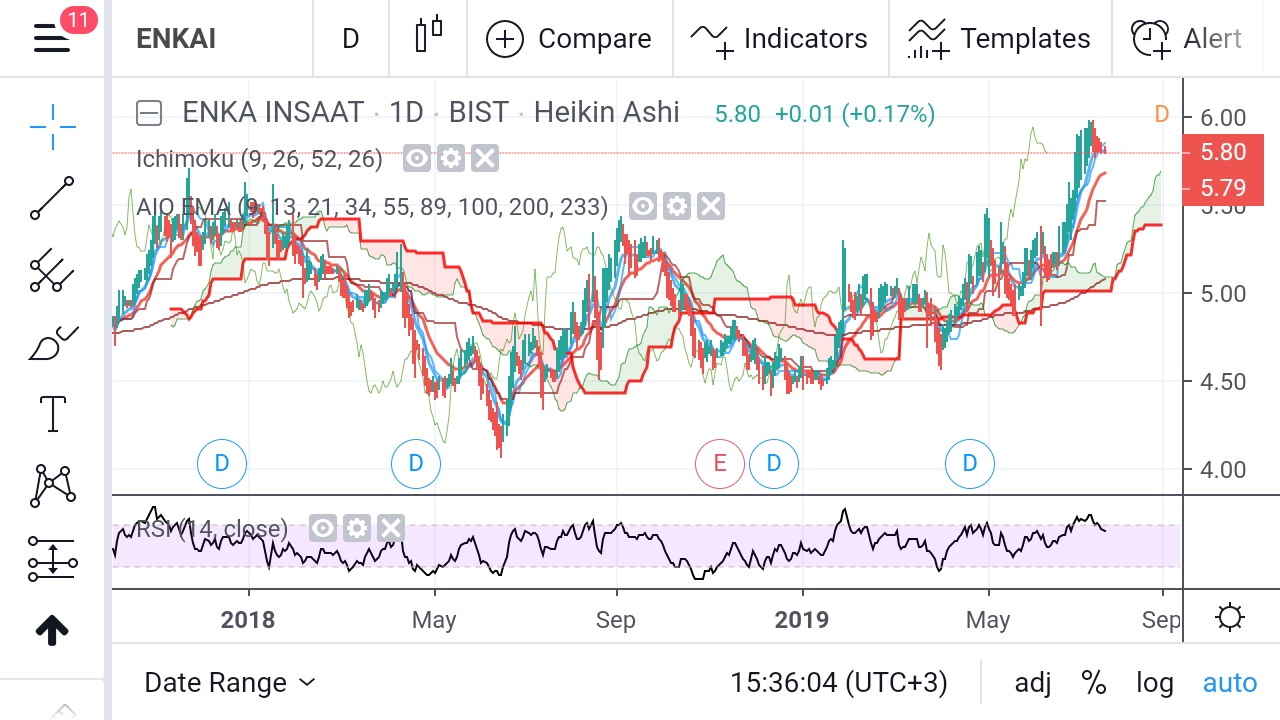Change the D daily interval
The width and height of the screenshot is (1280, 720).
click(x=350, y=39)
